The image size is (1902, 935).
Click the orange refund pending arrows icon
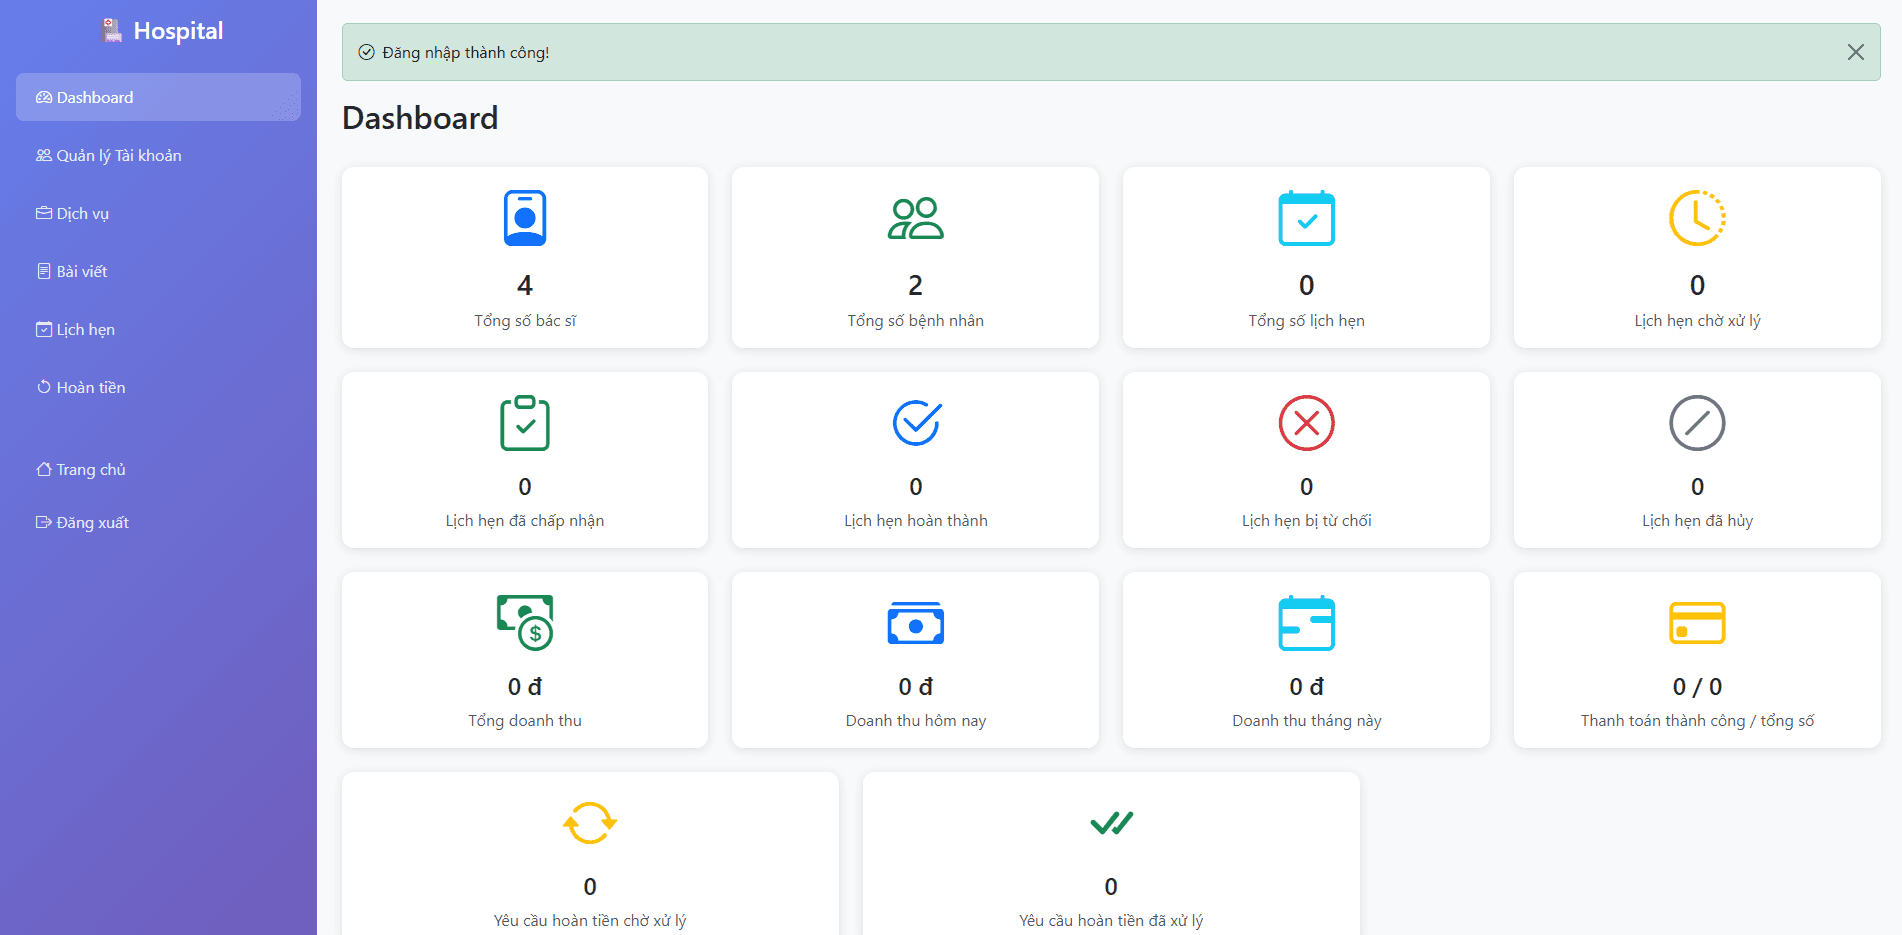[590, 823]
